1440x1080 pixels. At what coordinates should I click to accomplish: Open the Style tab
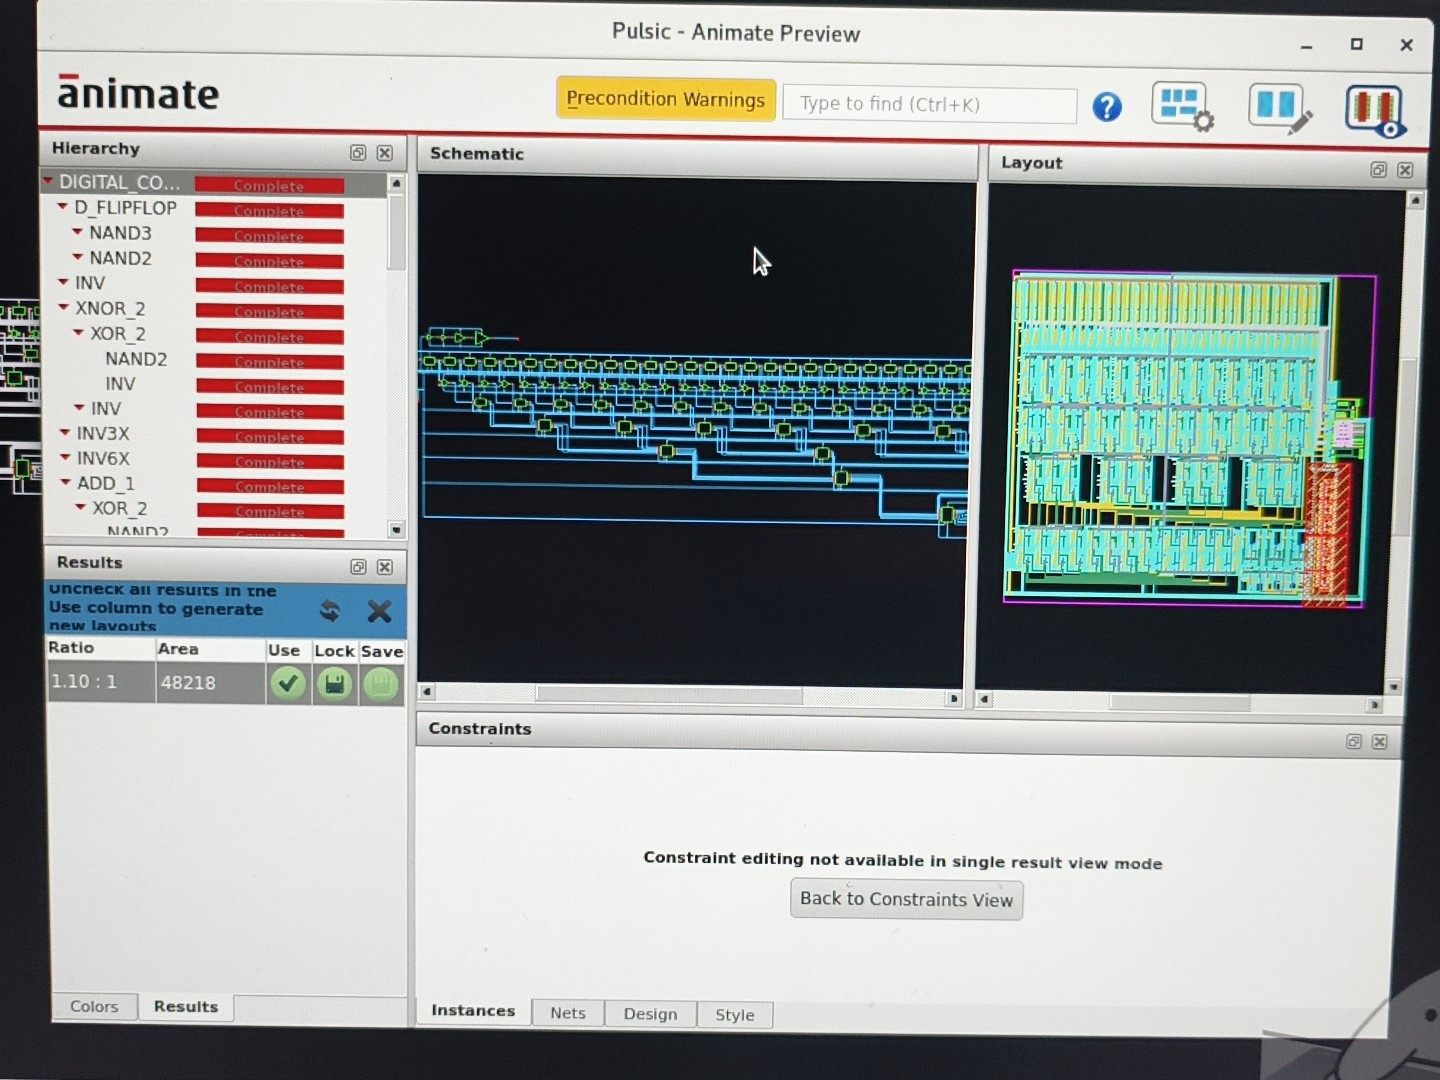coord(735,1015)
